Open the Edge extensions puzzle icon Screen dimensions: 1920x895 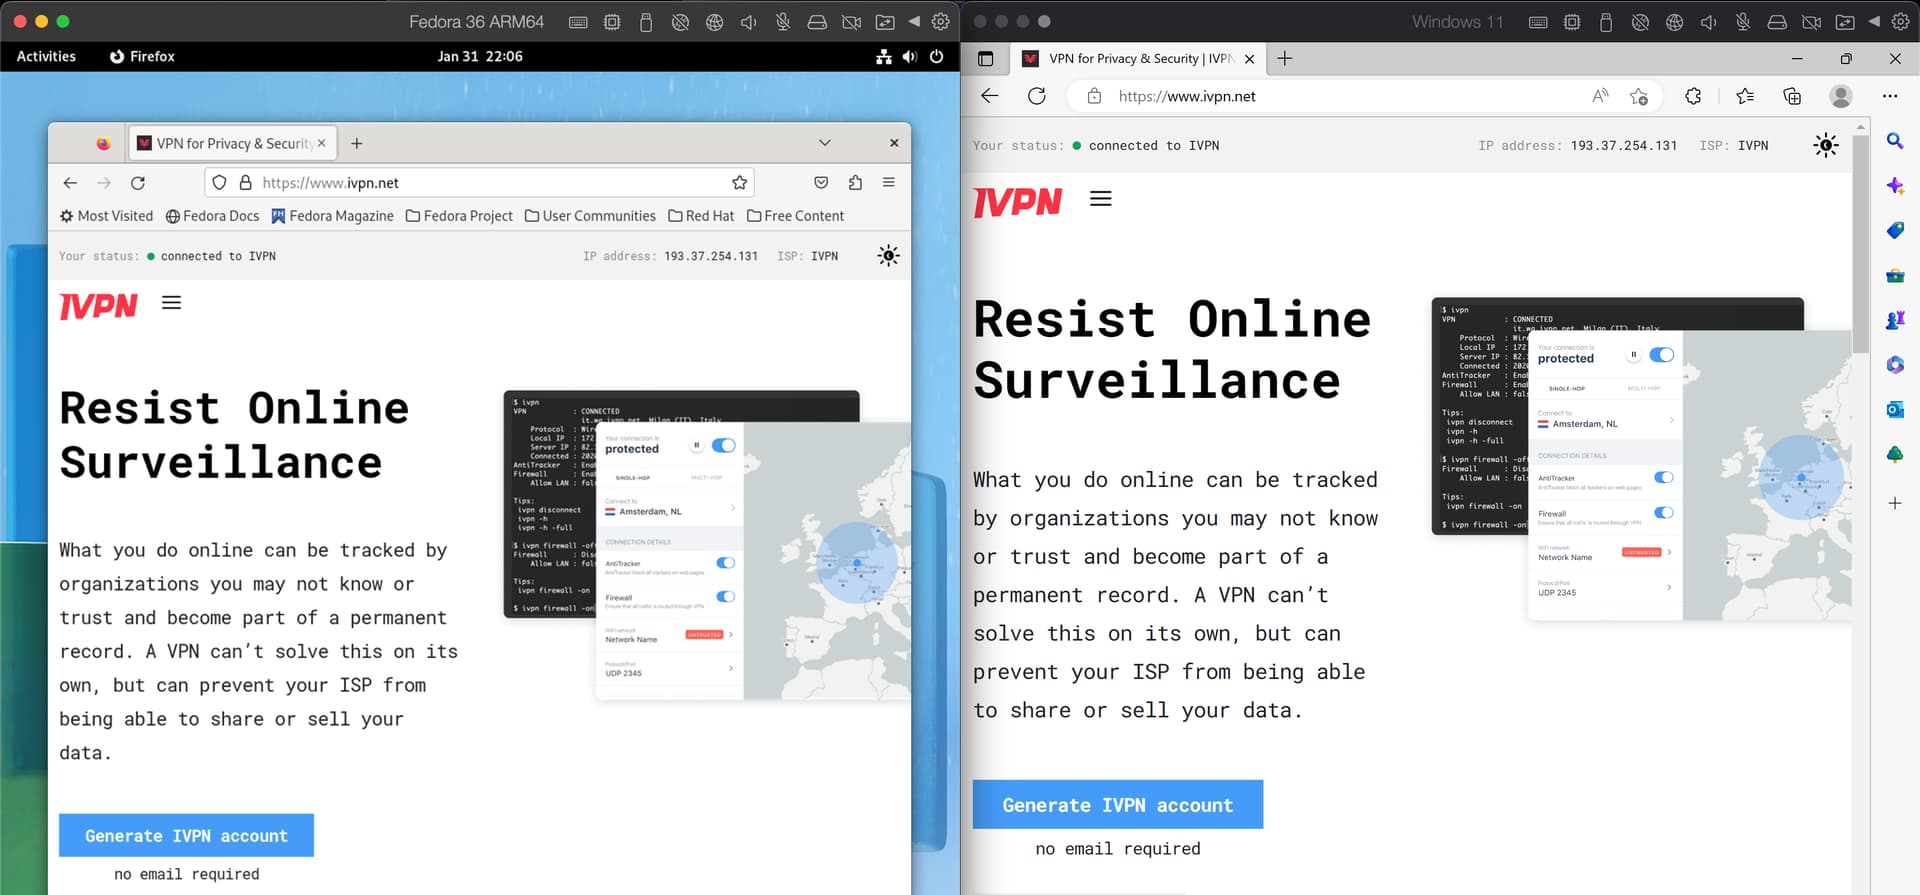pos(1693,96)
